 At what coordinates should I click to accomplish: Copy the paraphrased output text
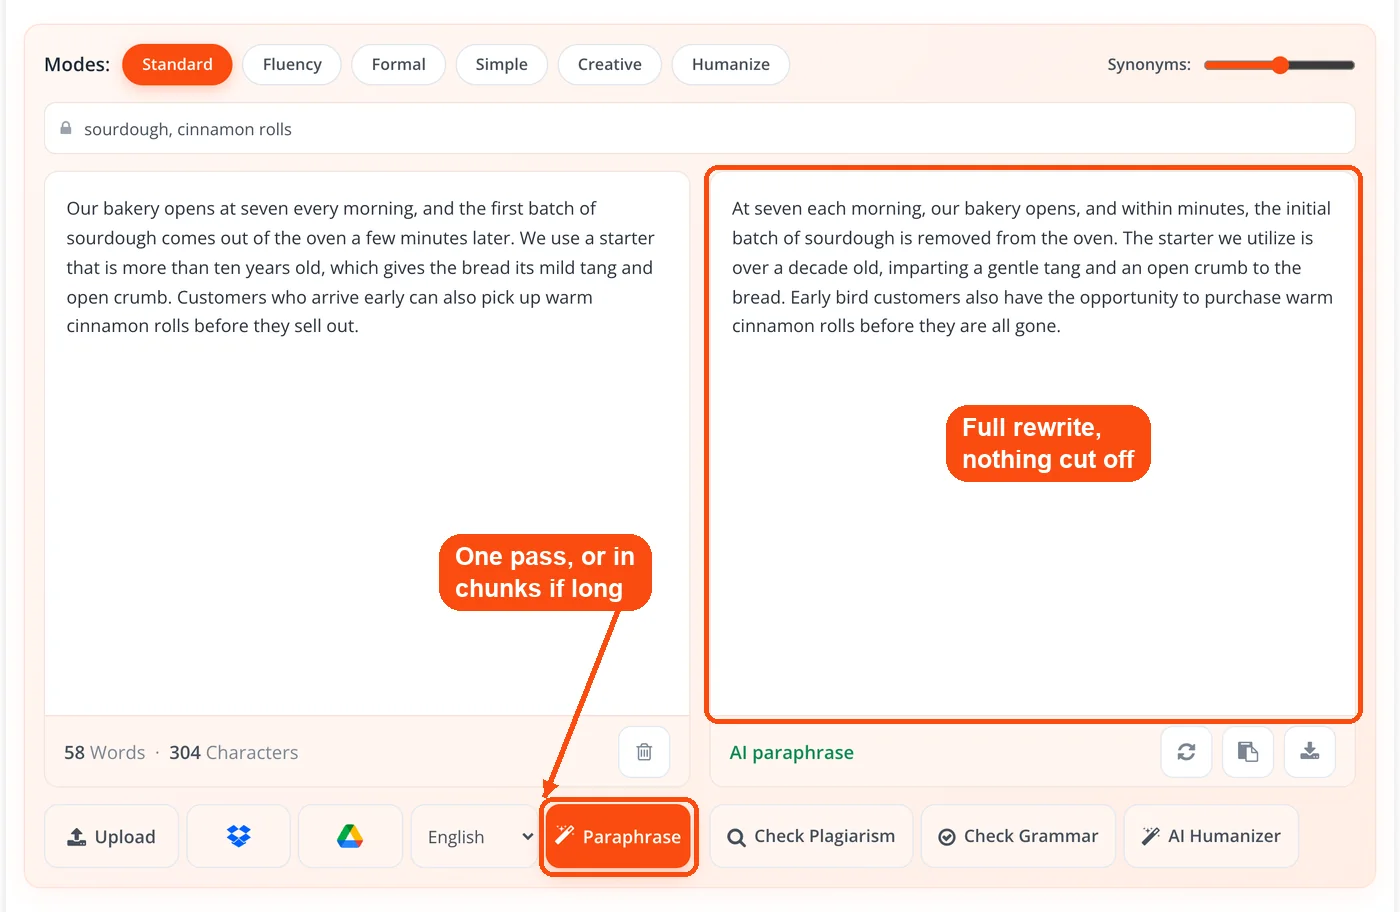tap(1248, 752)
